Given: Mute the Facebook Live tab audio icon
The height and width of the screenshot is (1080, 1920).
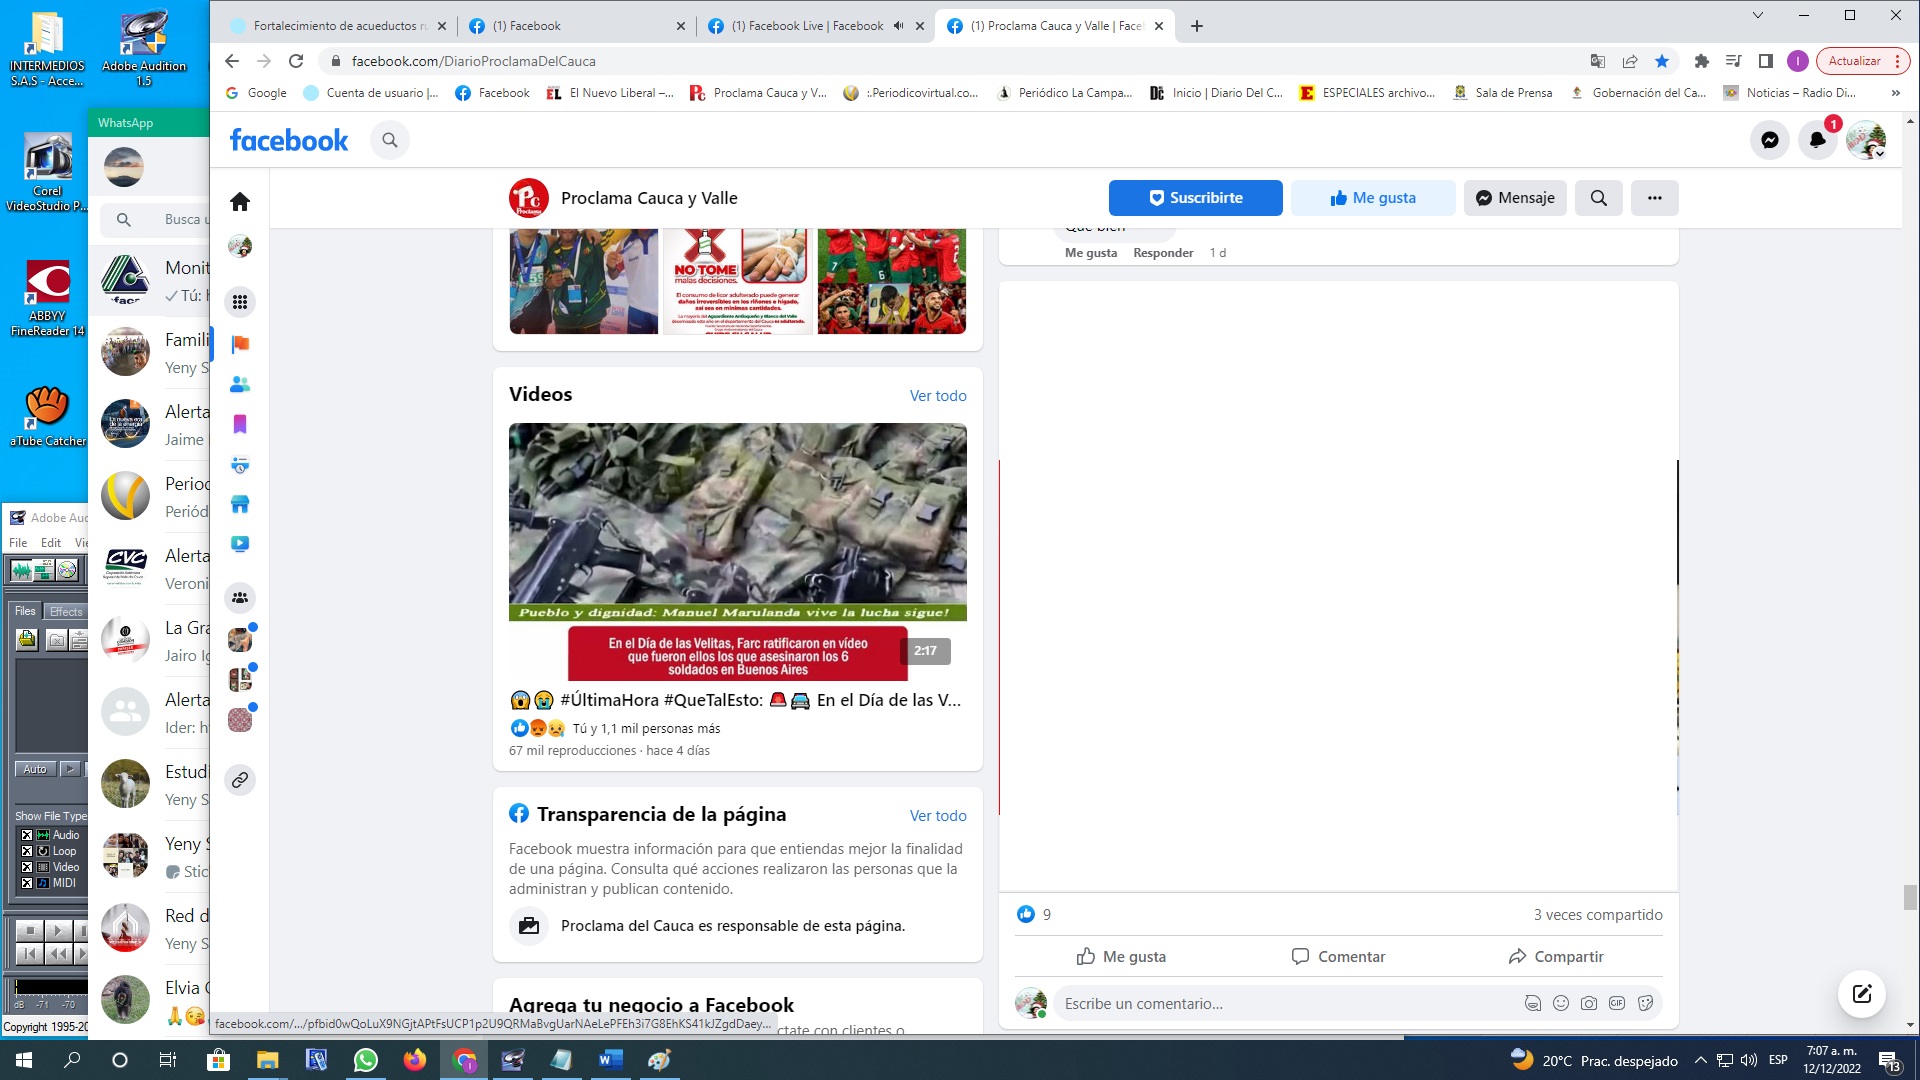Looking at the screenshot, I should (898, 26).
